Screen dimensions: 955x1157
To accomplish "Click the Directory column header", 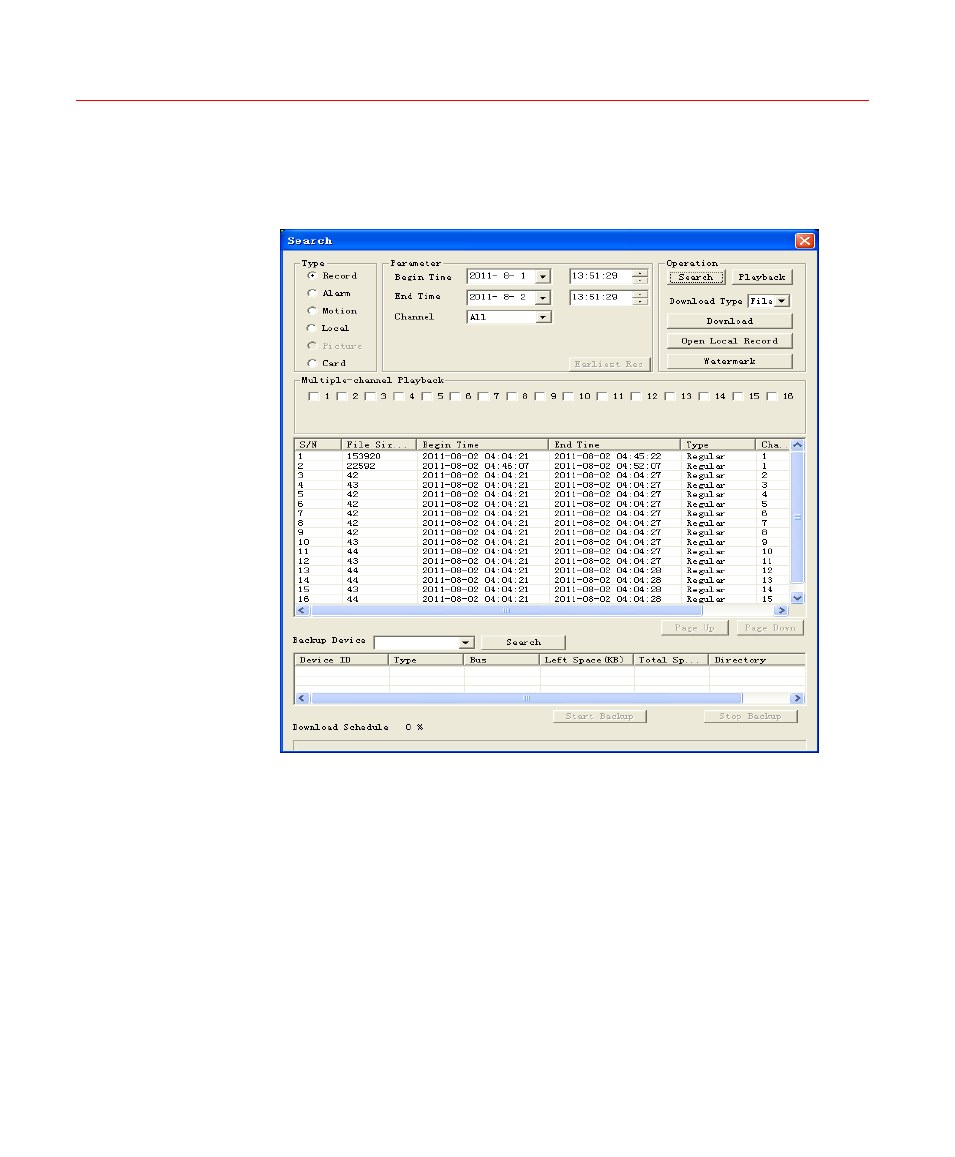I will click(x=756, y=660).
